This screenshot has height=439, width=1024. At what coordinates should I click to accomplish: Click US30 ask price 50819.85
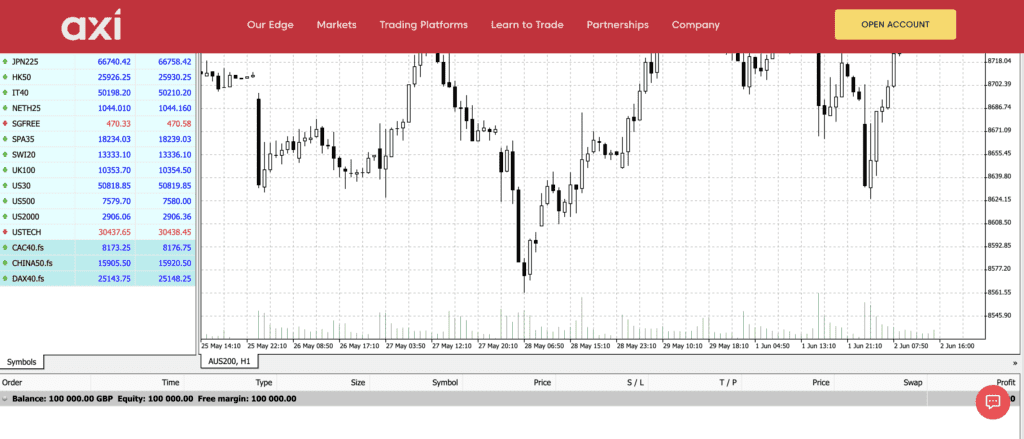(174, 186)
